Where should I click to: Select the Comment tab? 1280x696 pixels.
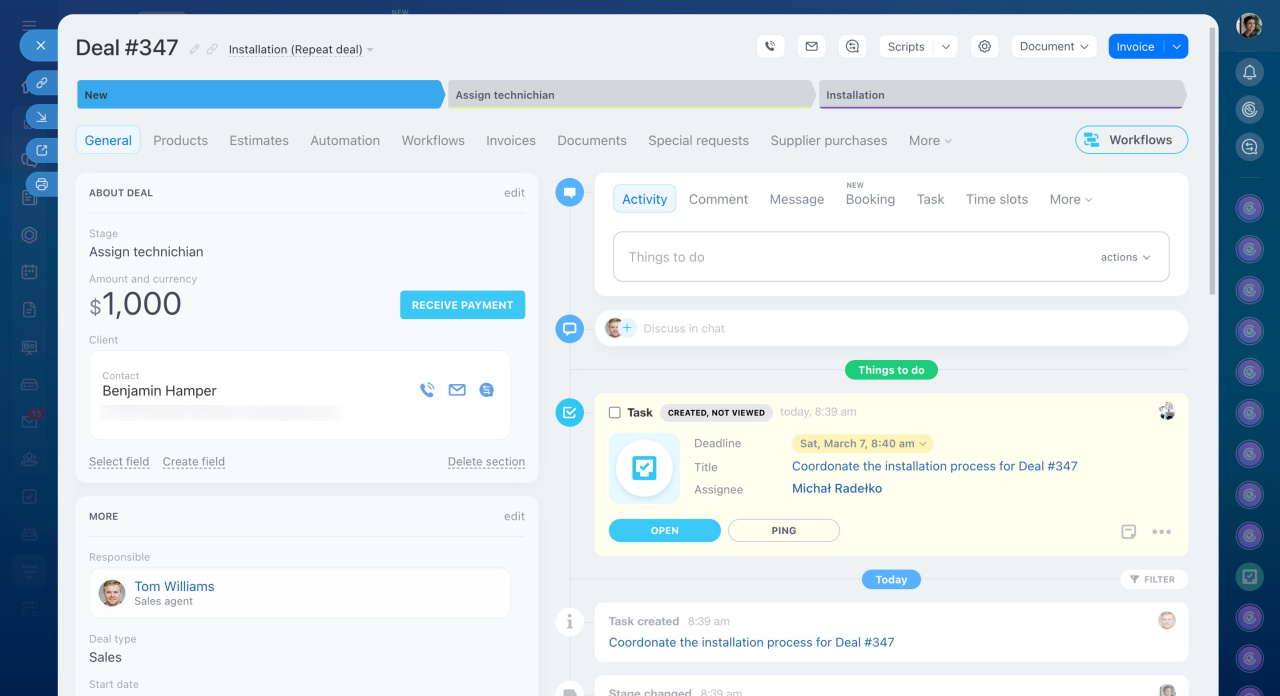[718, 199]
